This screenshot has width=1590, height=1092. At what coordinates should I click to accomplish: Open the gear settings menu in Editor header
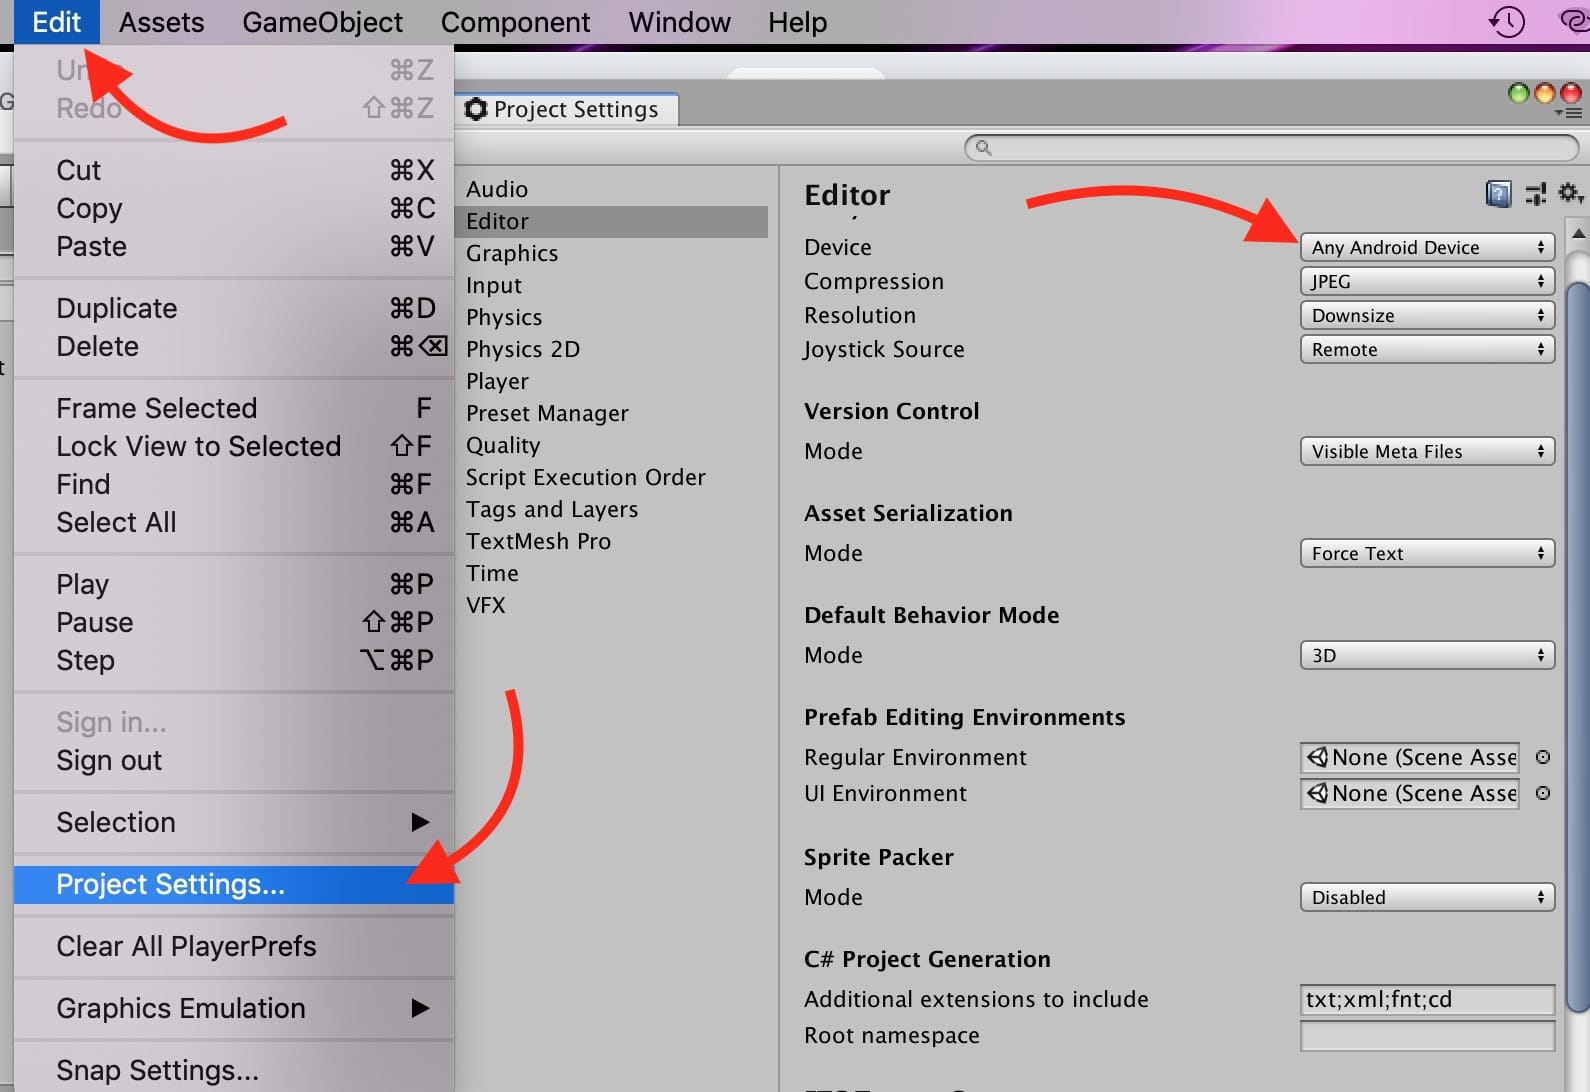1570,193
